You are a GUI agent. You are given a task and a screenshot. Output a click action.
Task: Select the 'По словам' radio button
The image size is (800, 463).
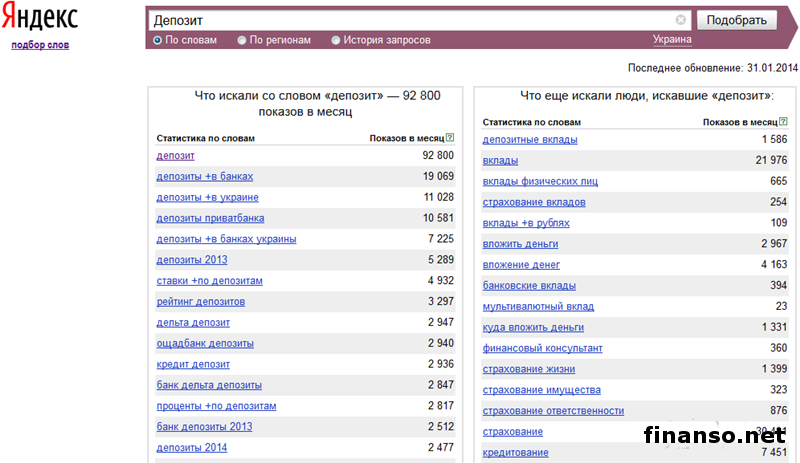tap(158, 40)
